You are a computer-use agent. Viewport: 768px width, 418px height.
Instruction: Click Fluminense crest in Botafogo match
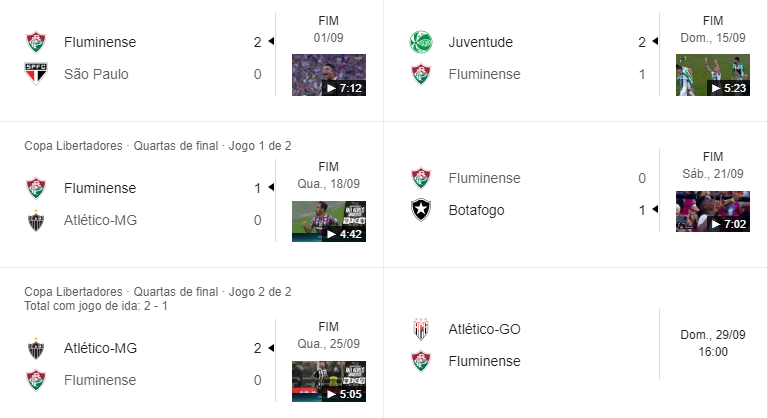pyautogui.click(x=421, y=178)
